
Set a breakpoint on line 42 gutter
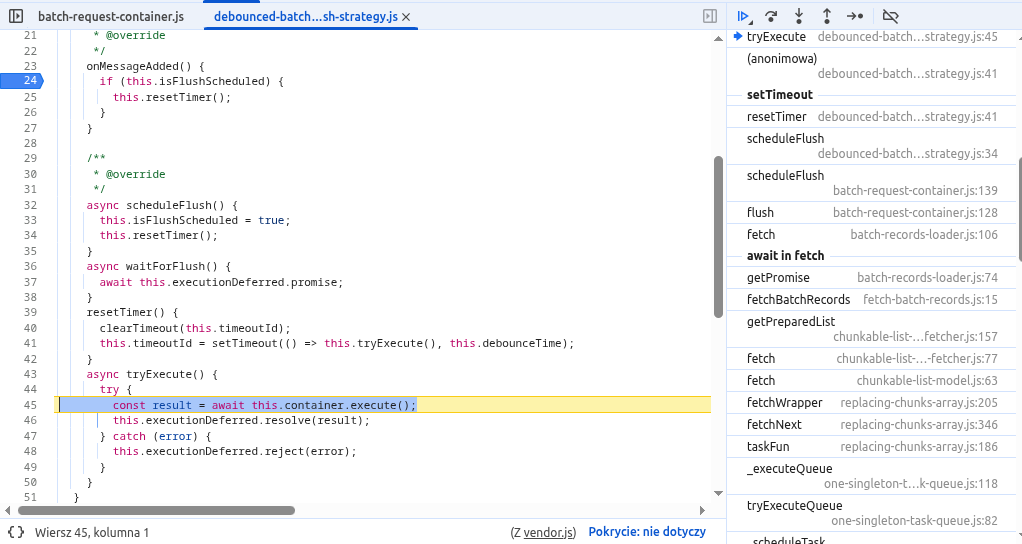point(29,359)
